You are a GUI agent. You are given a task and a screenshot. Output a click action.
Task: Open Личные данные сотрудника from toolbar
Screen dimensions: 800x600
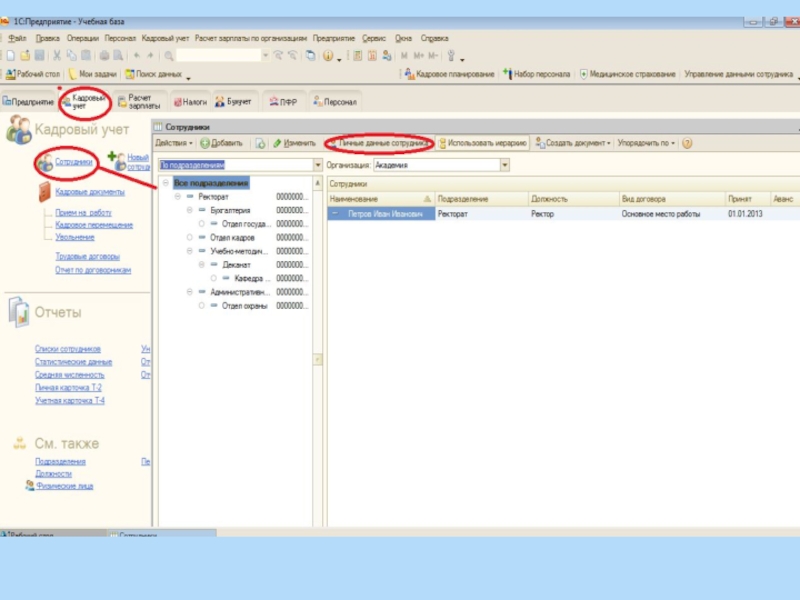(382, 144)
